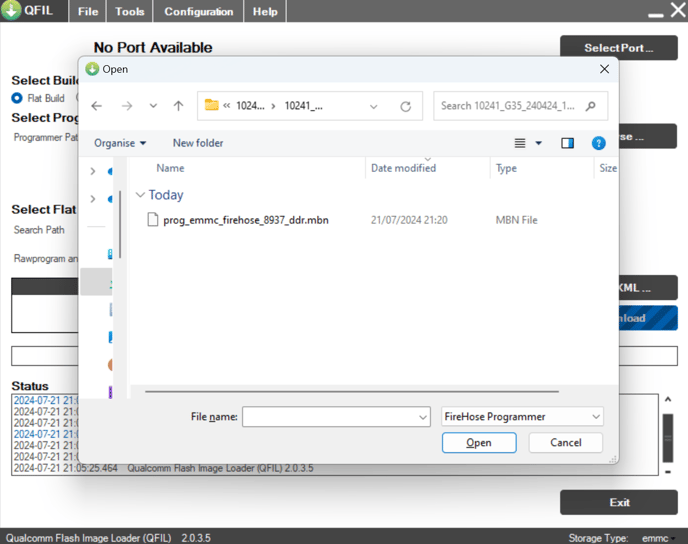
Task: Click the status log scrollbar thumb
Action: 668,438
